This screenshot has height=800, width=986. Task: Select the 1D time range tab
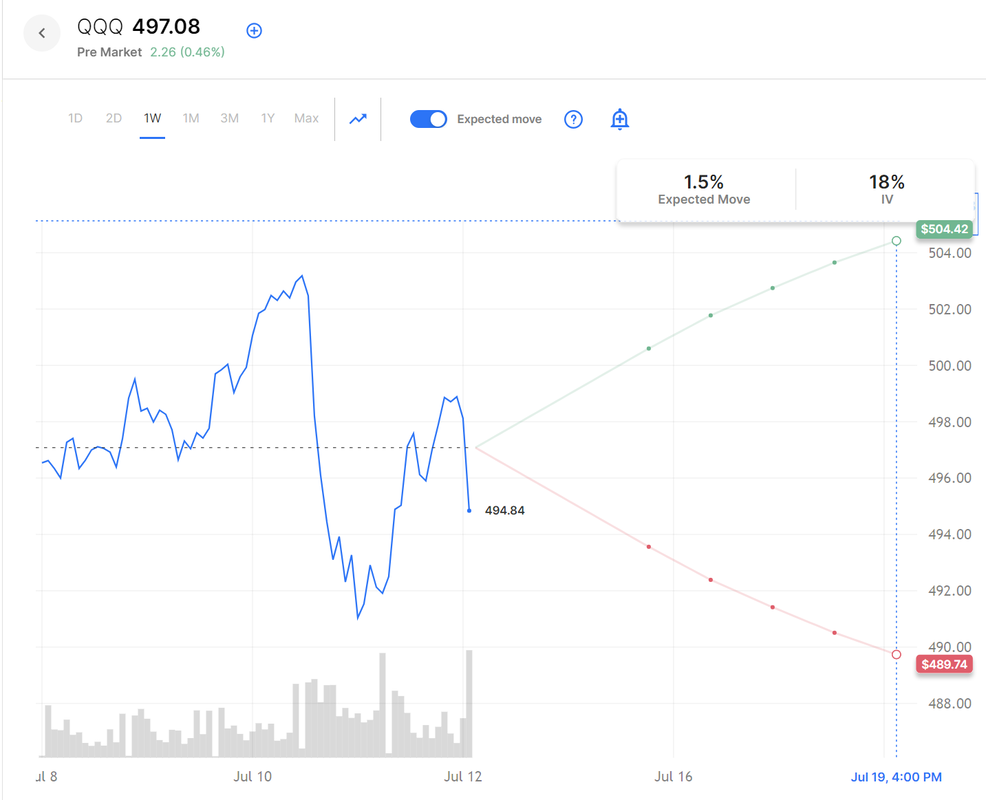[x=75, y=118]
